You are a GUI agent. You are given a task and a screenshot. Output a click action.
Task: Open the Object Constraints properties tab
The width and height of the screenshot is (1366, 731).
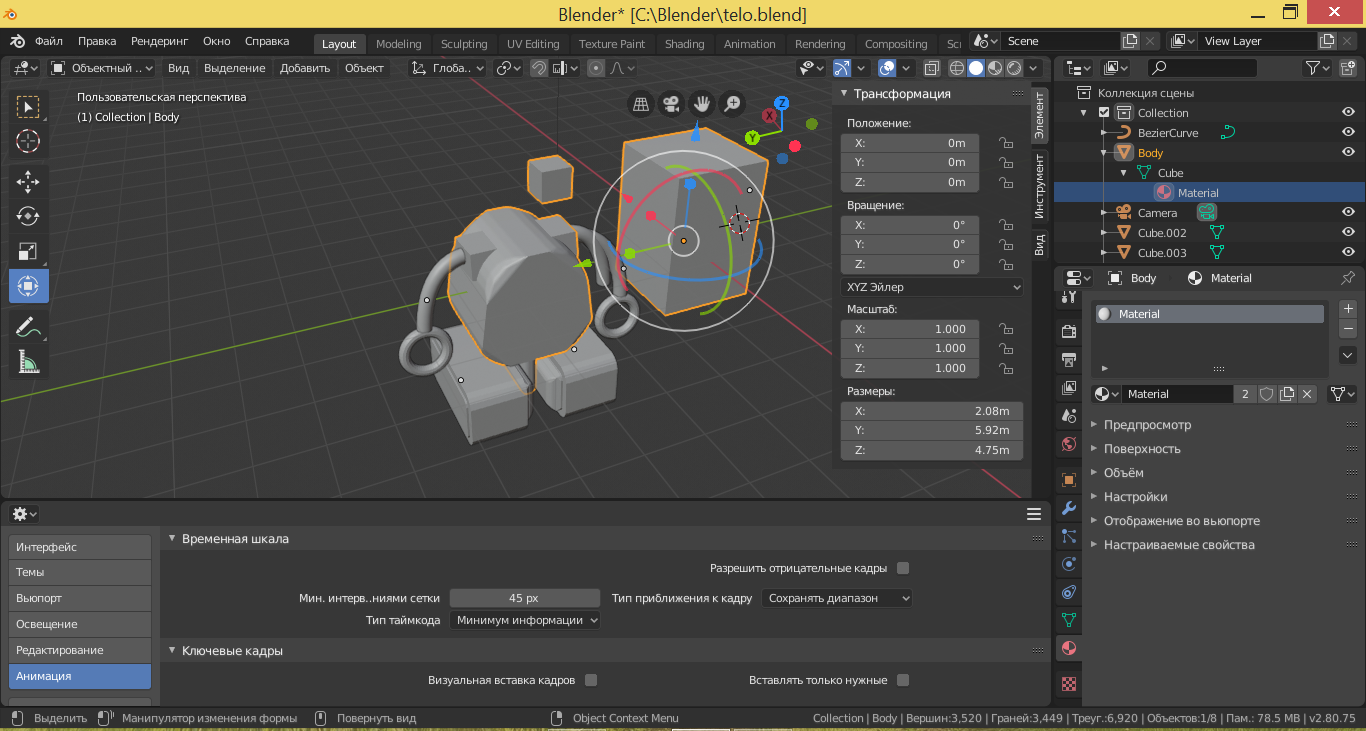[1069, 592]
